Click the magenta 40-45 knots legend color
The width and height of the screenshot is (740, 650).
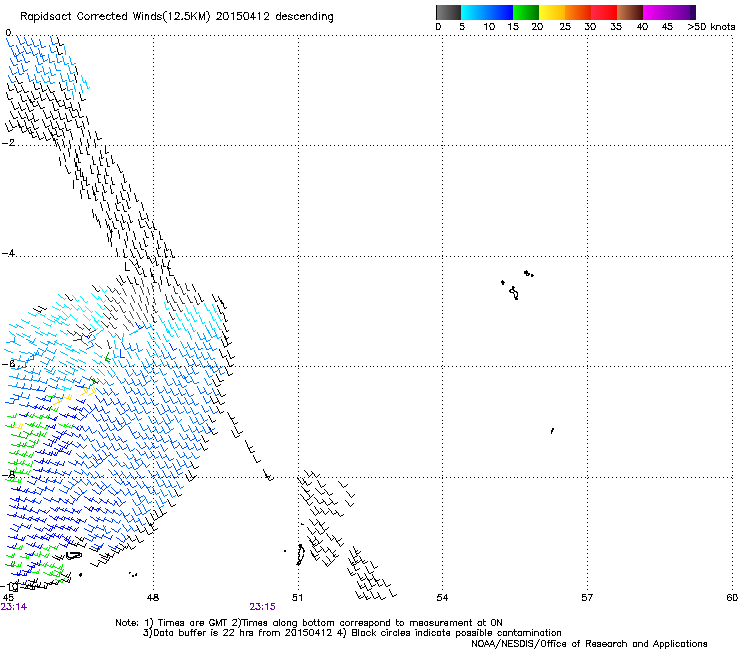(656, 12)
